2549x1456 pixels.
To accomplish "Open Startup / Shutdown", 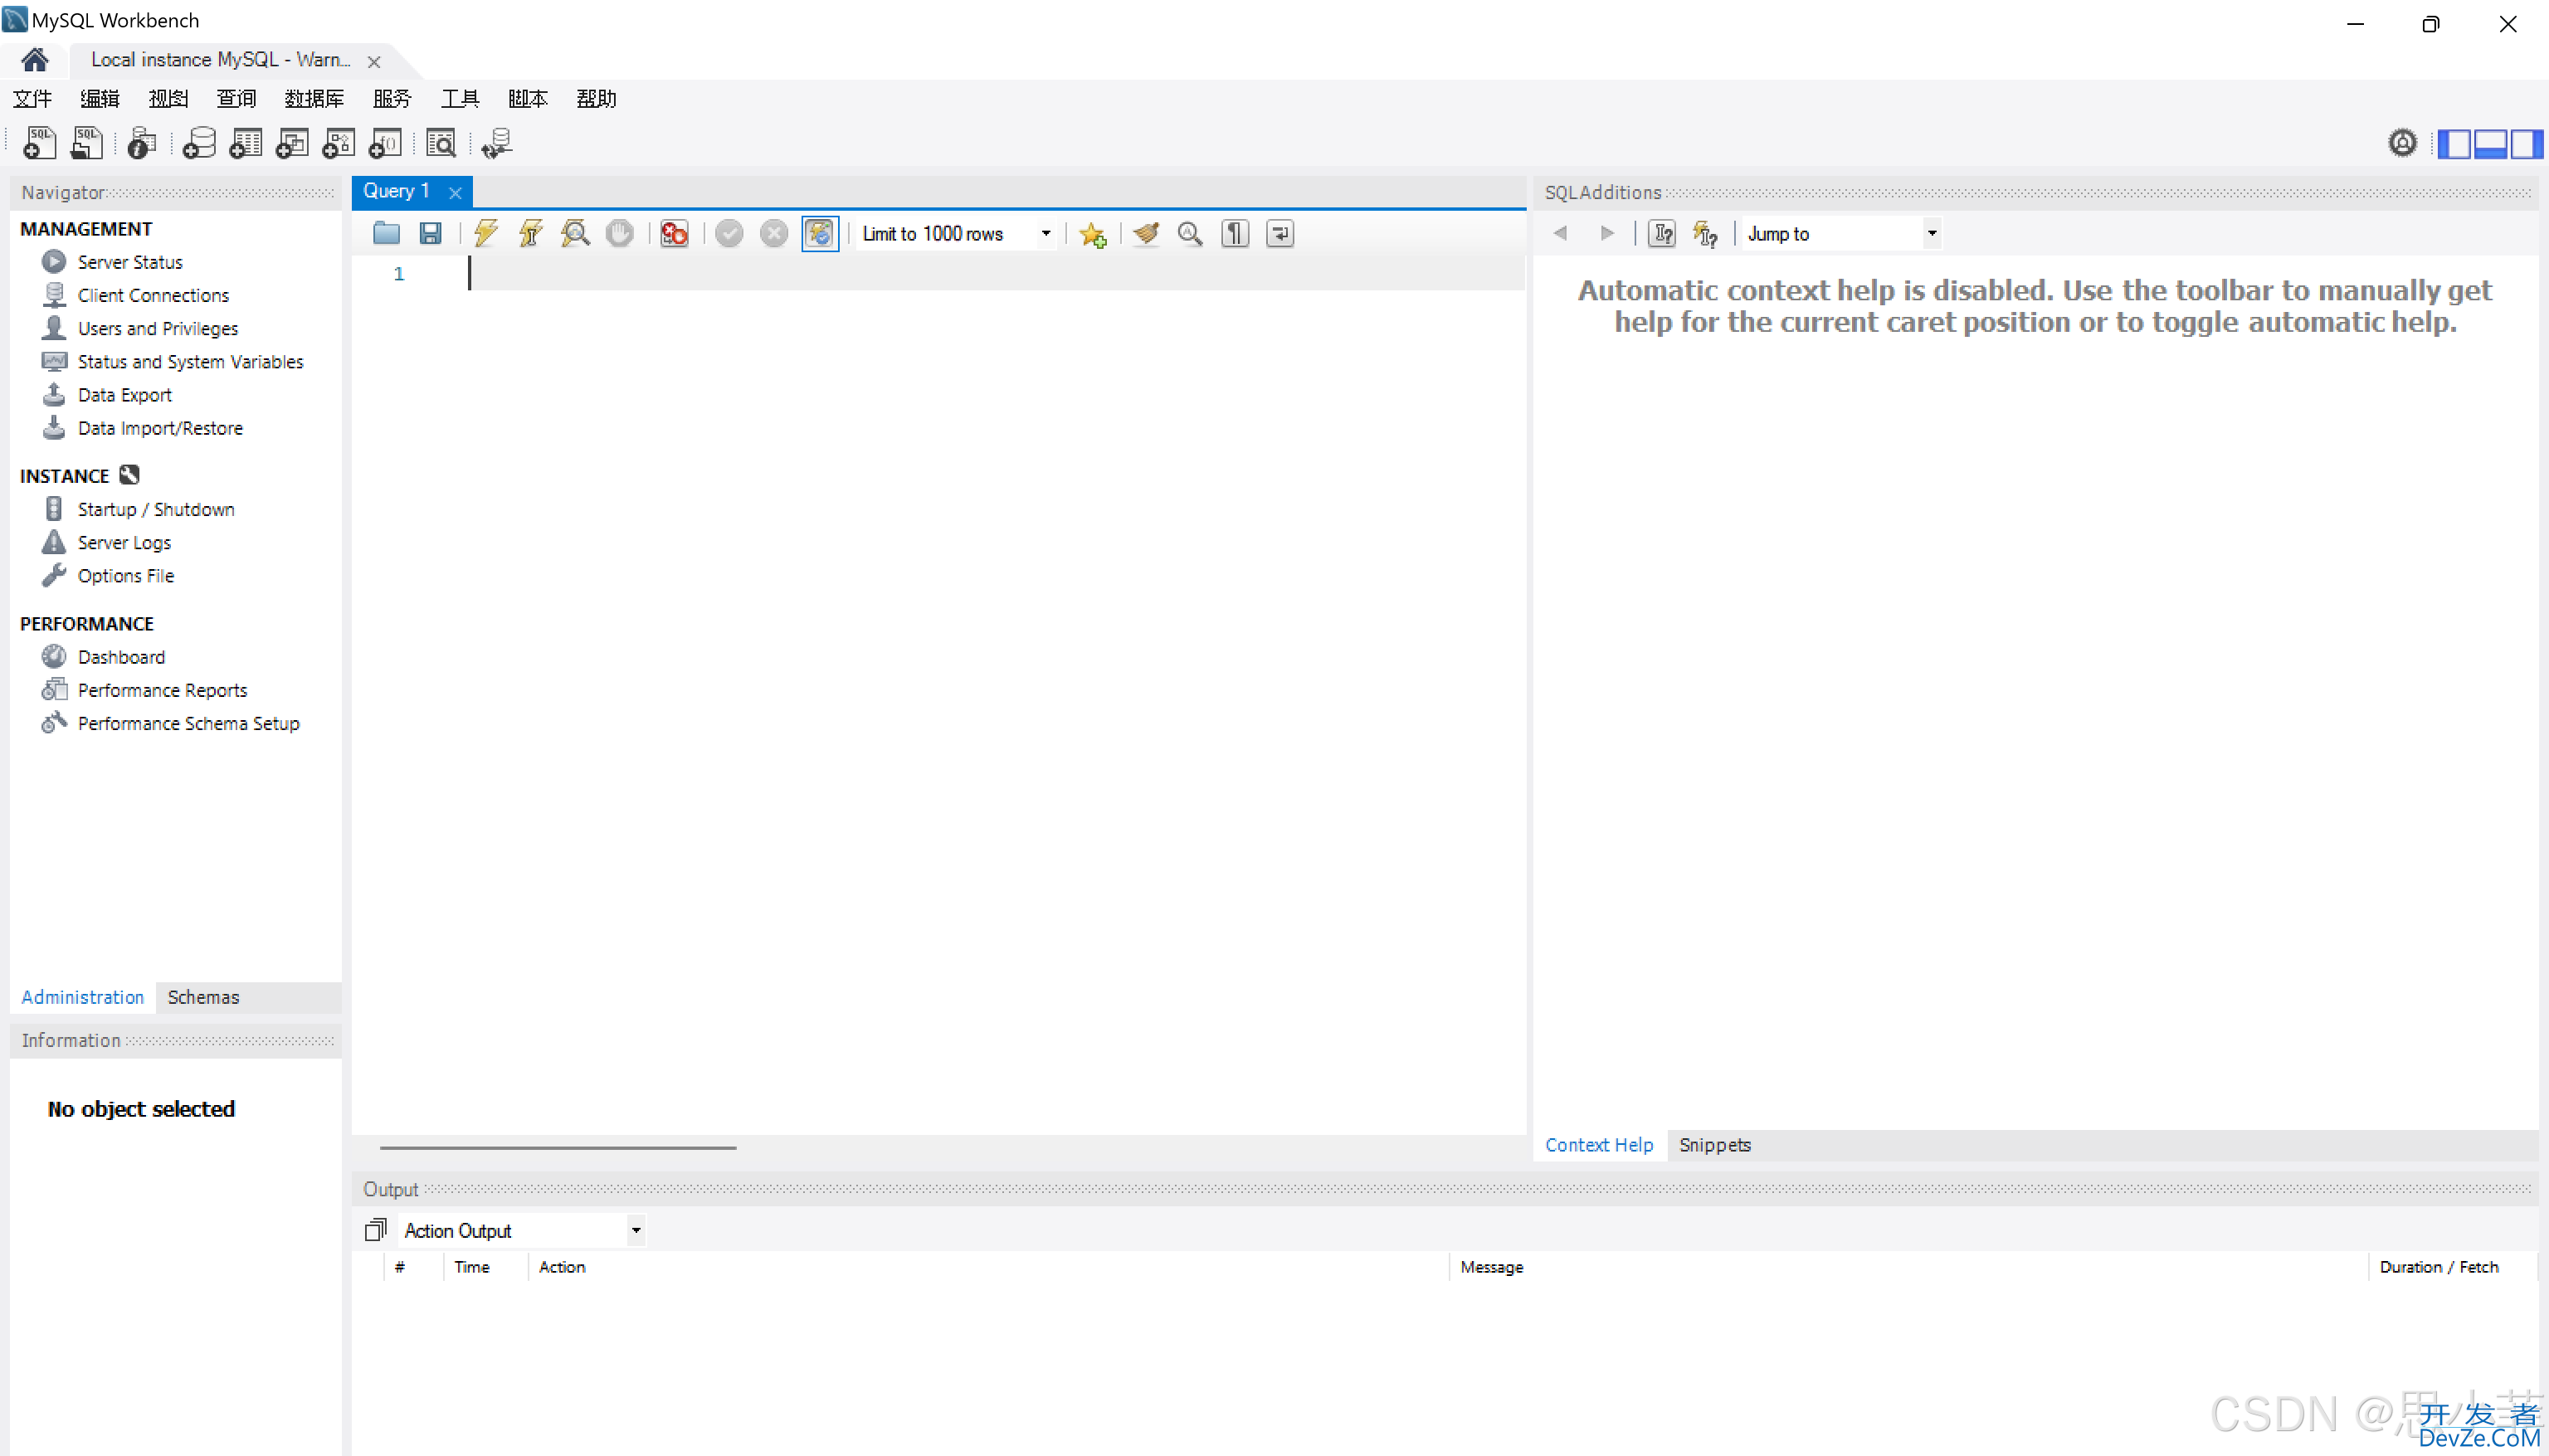I will tap(156, 509).
